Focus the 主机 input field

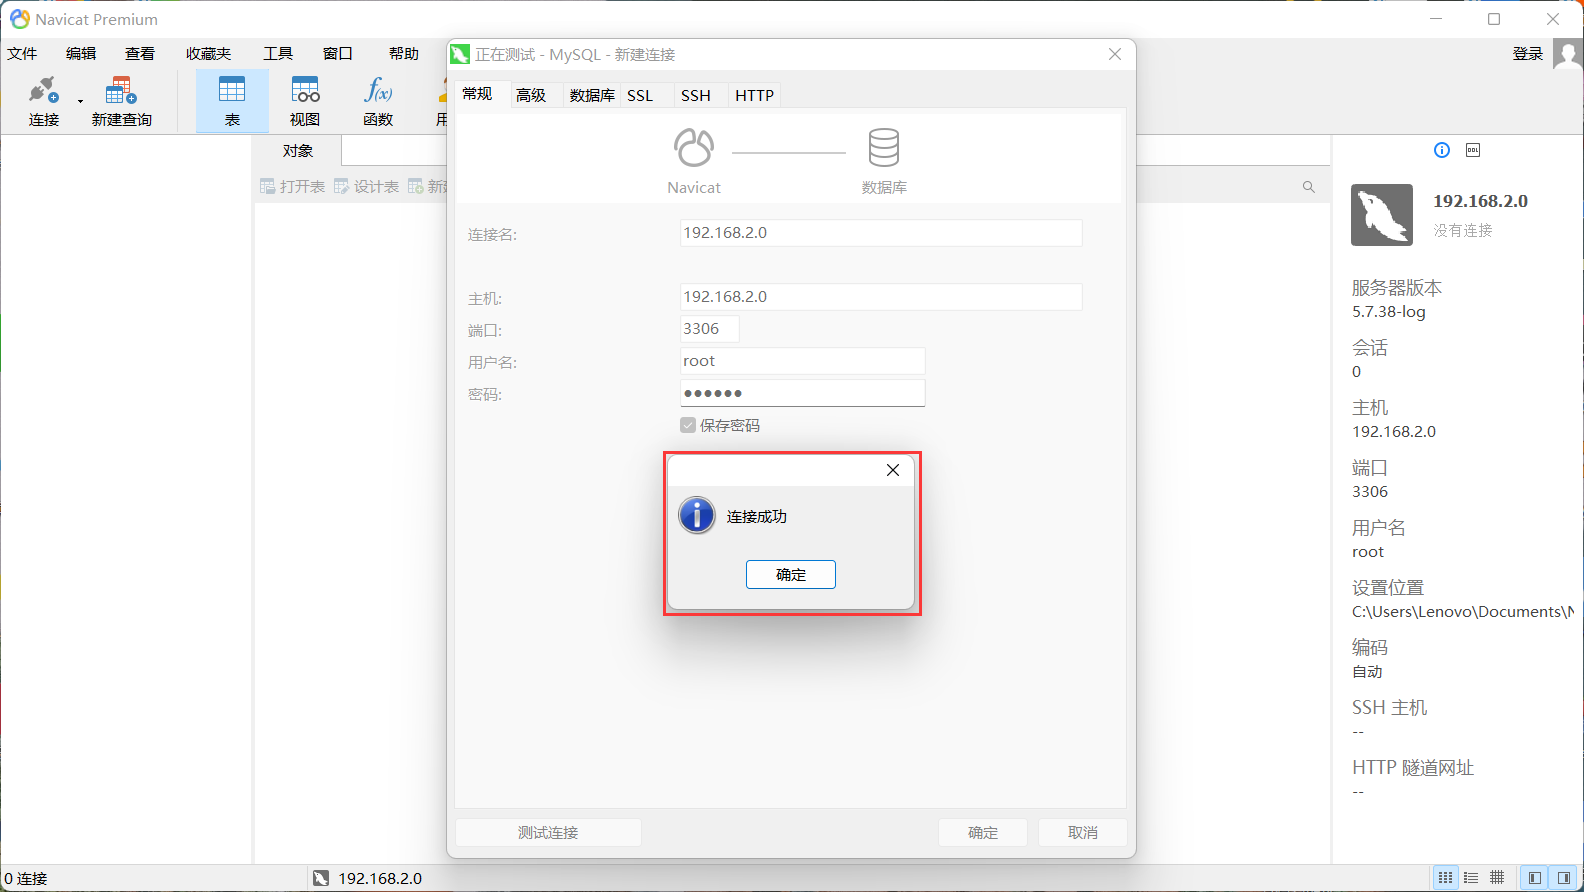[881, 297]
